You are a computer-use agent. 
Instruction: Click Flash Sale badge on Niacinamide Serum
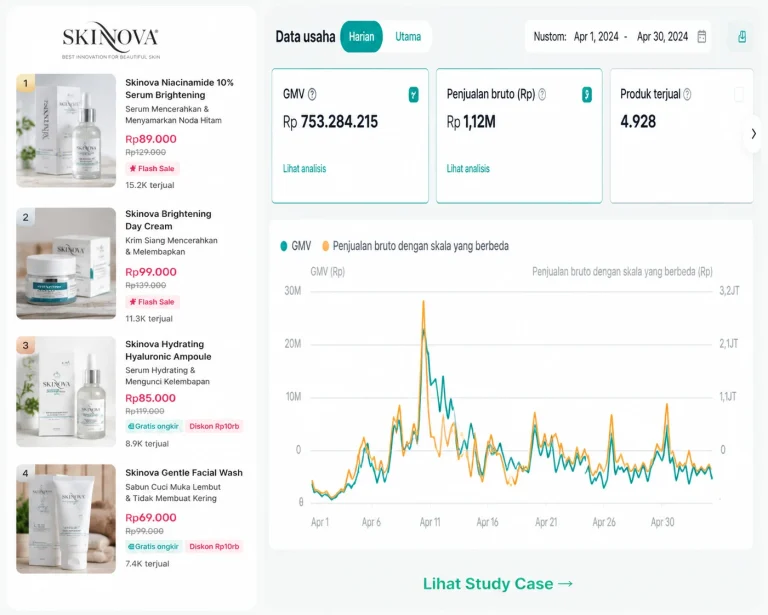tap(152, 168)
